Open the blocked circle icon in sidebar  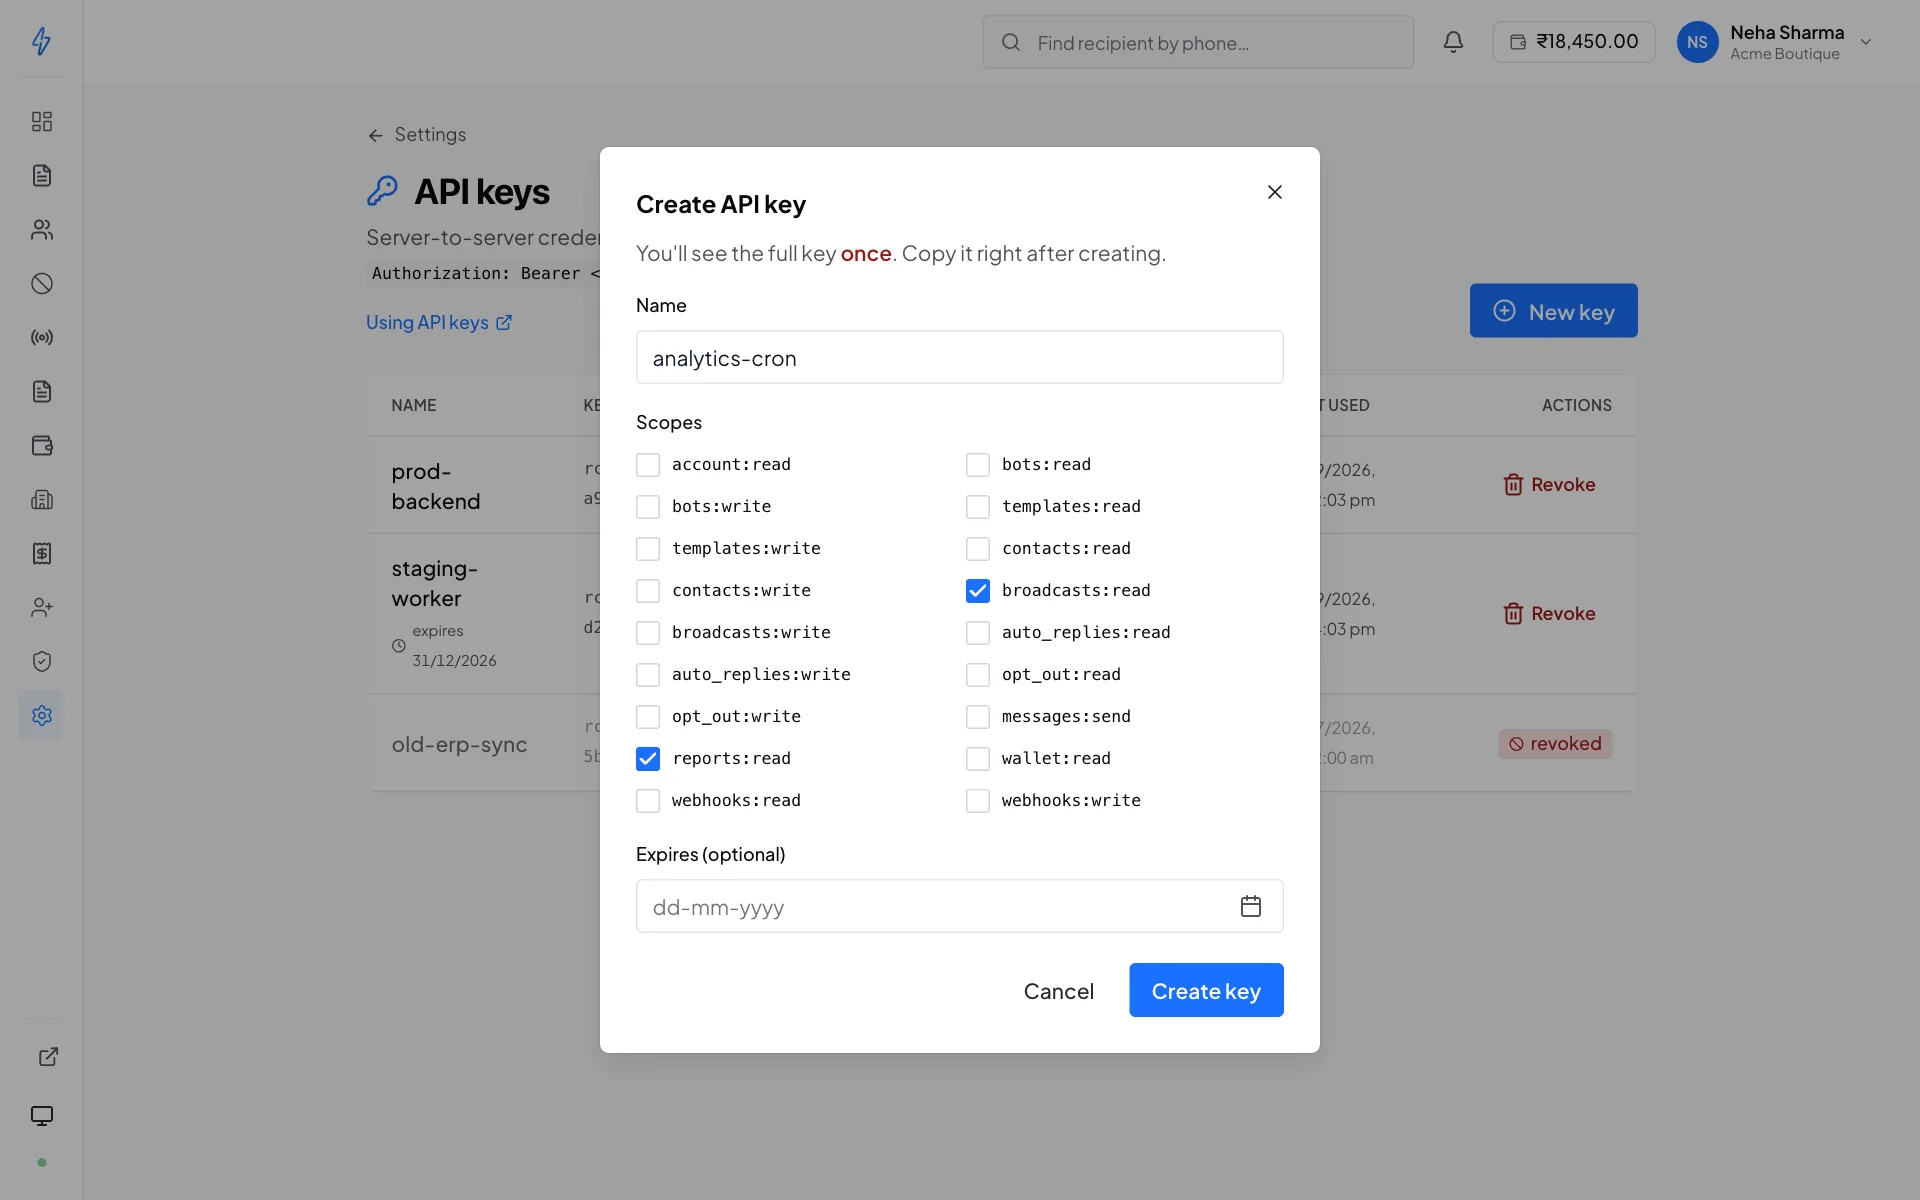click(x=41, y=283)
